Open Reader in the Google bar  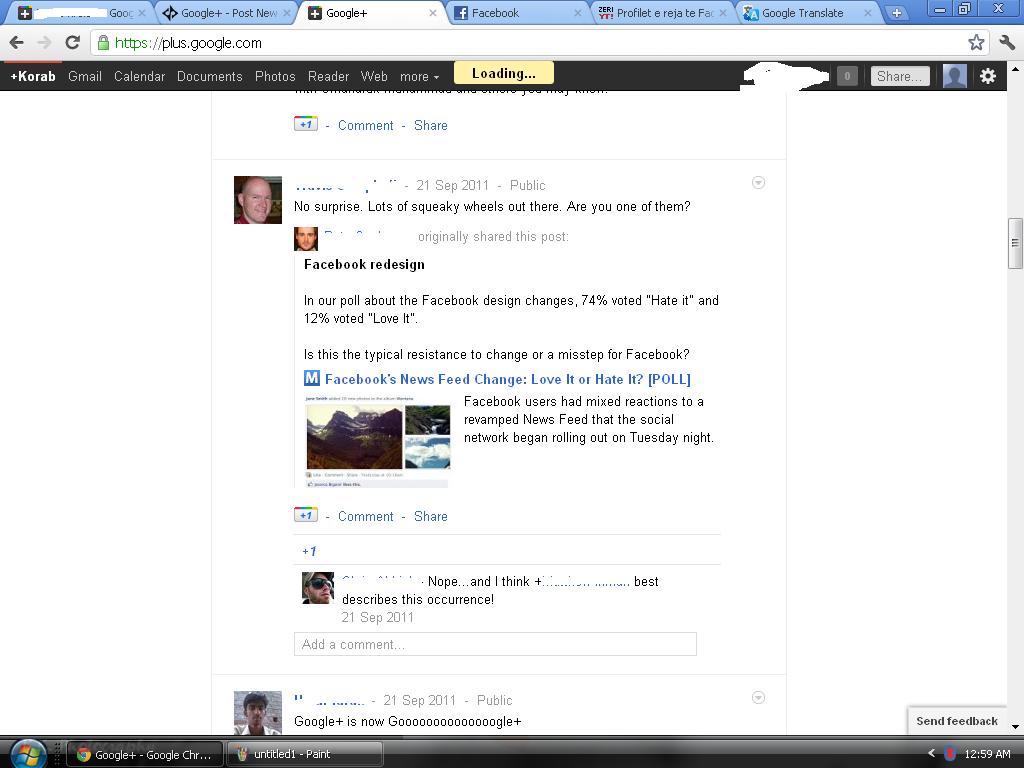tap(328, 76)
